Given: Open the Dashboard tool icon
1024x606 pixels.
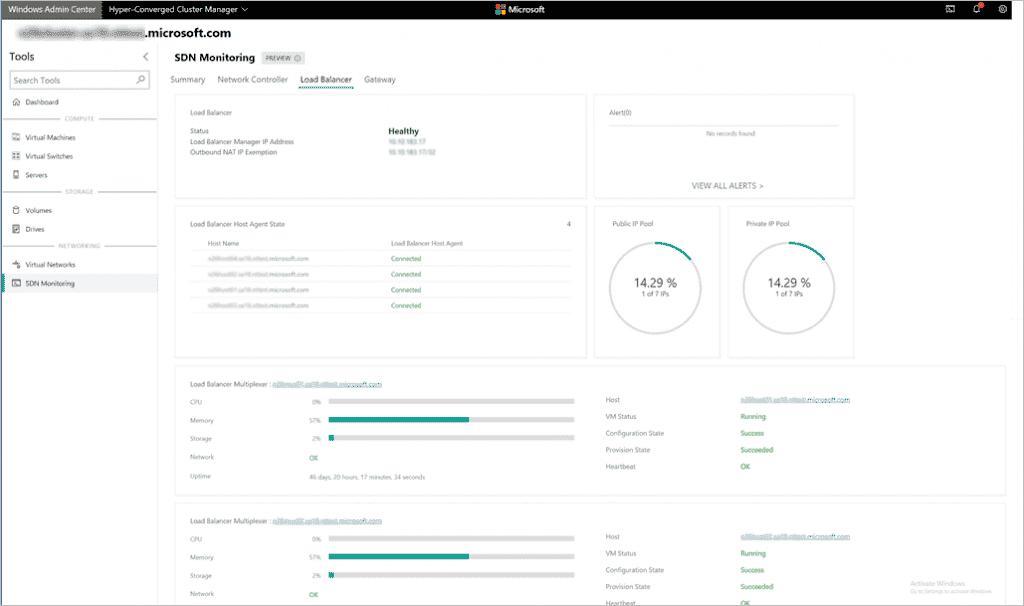Looking at the screenshot, I should coord(16,102).
